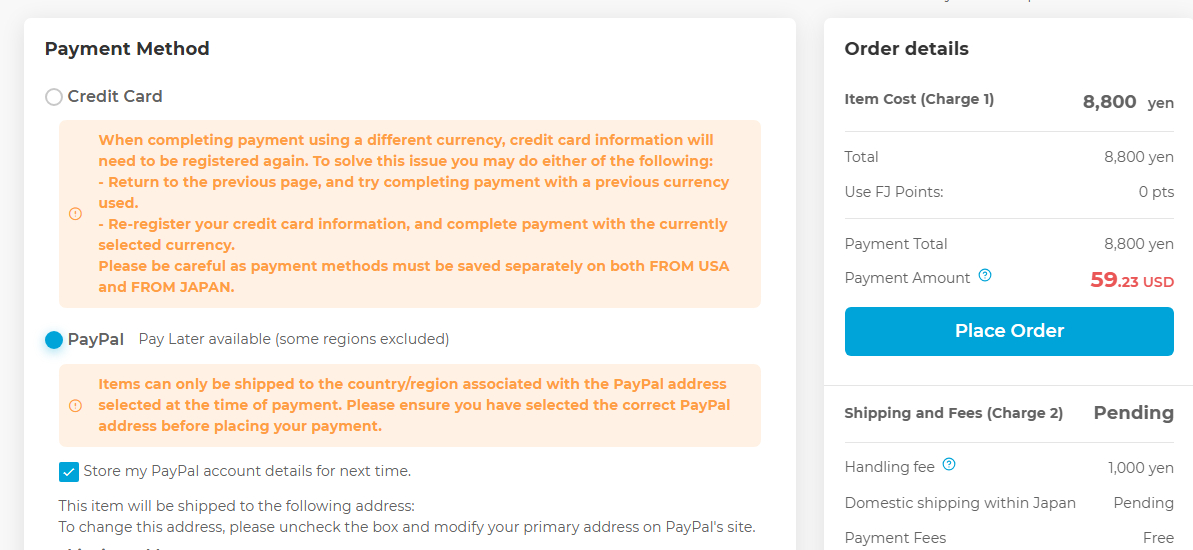Click the Handling fee help icon
Screen dimensions: 1193x550
(949, 465)
